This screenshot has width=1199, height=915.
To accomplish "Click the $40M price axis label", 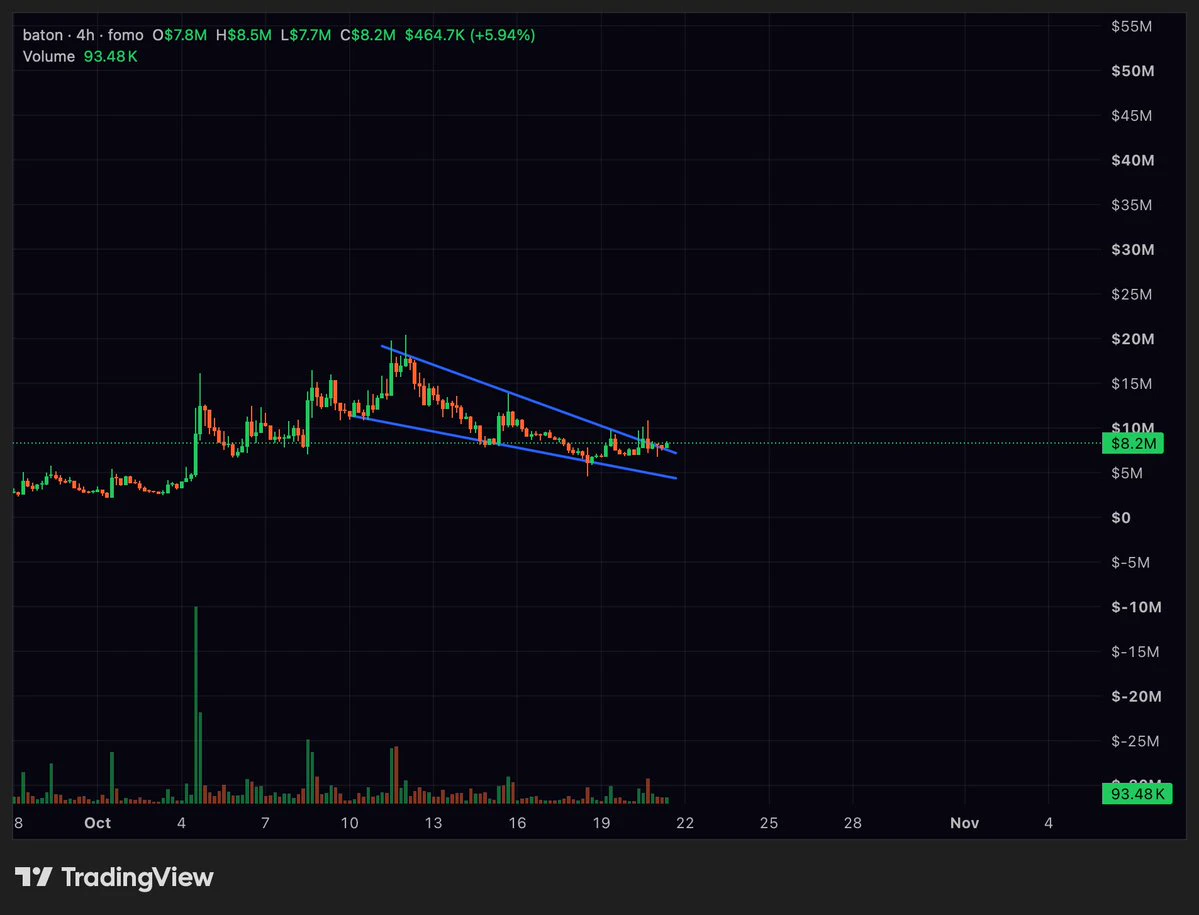I will tap(1132, 161).
